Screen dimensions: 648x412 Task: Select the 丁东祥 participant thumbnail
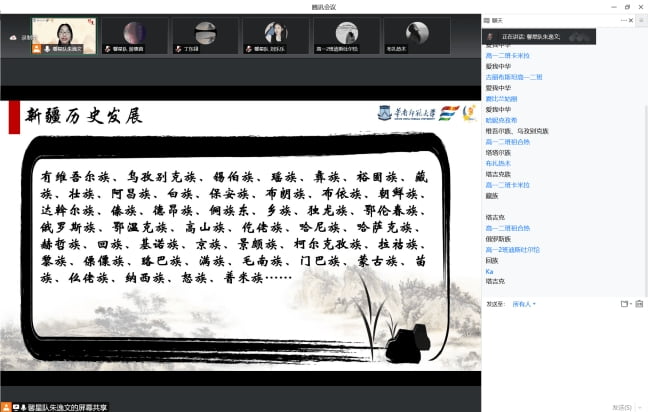coord(205,35)
